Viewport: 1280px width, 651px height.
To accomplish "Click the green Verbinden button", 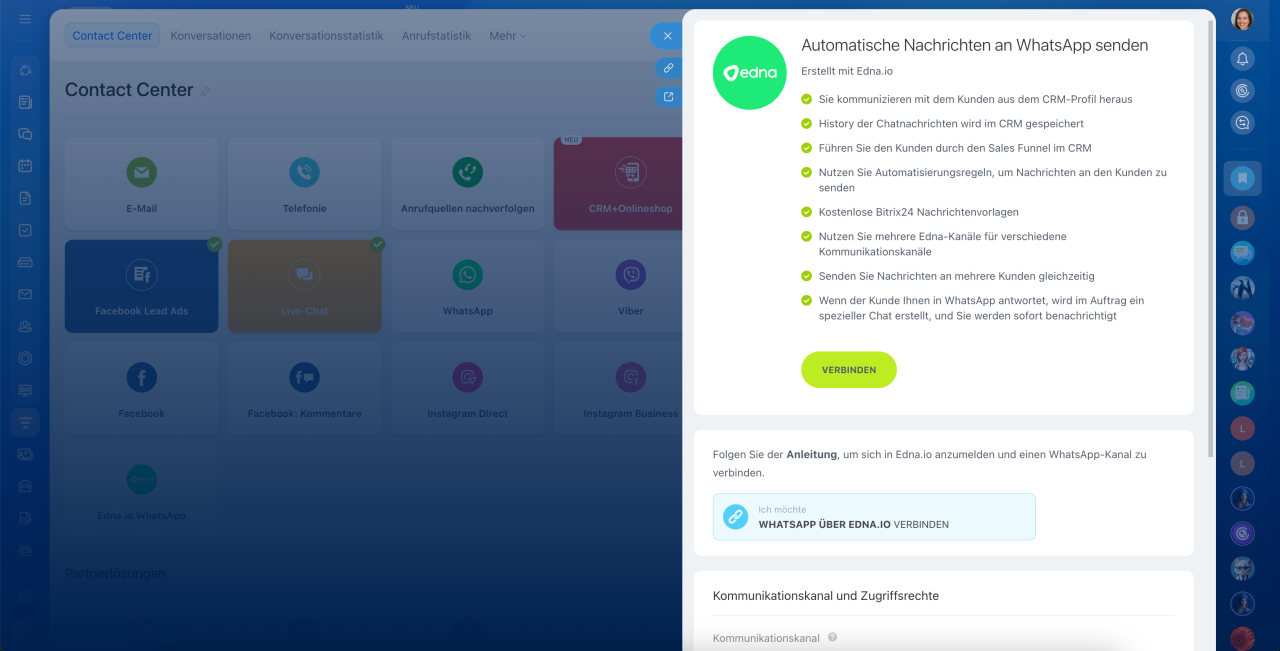I will (848, 370).
